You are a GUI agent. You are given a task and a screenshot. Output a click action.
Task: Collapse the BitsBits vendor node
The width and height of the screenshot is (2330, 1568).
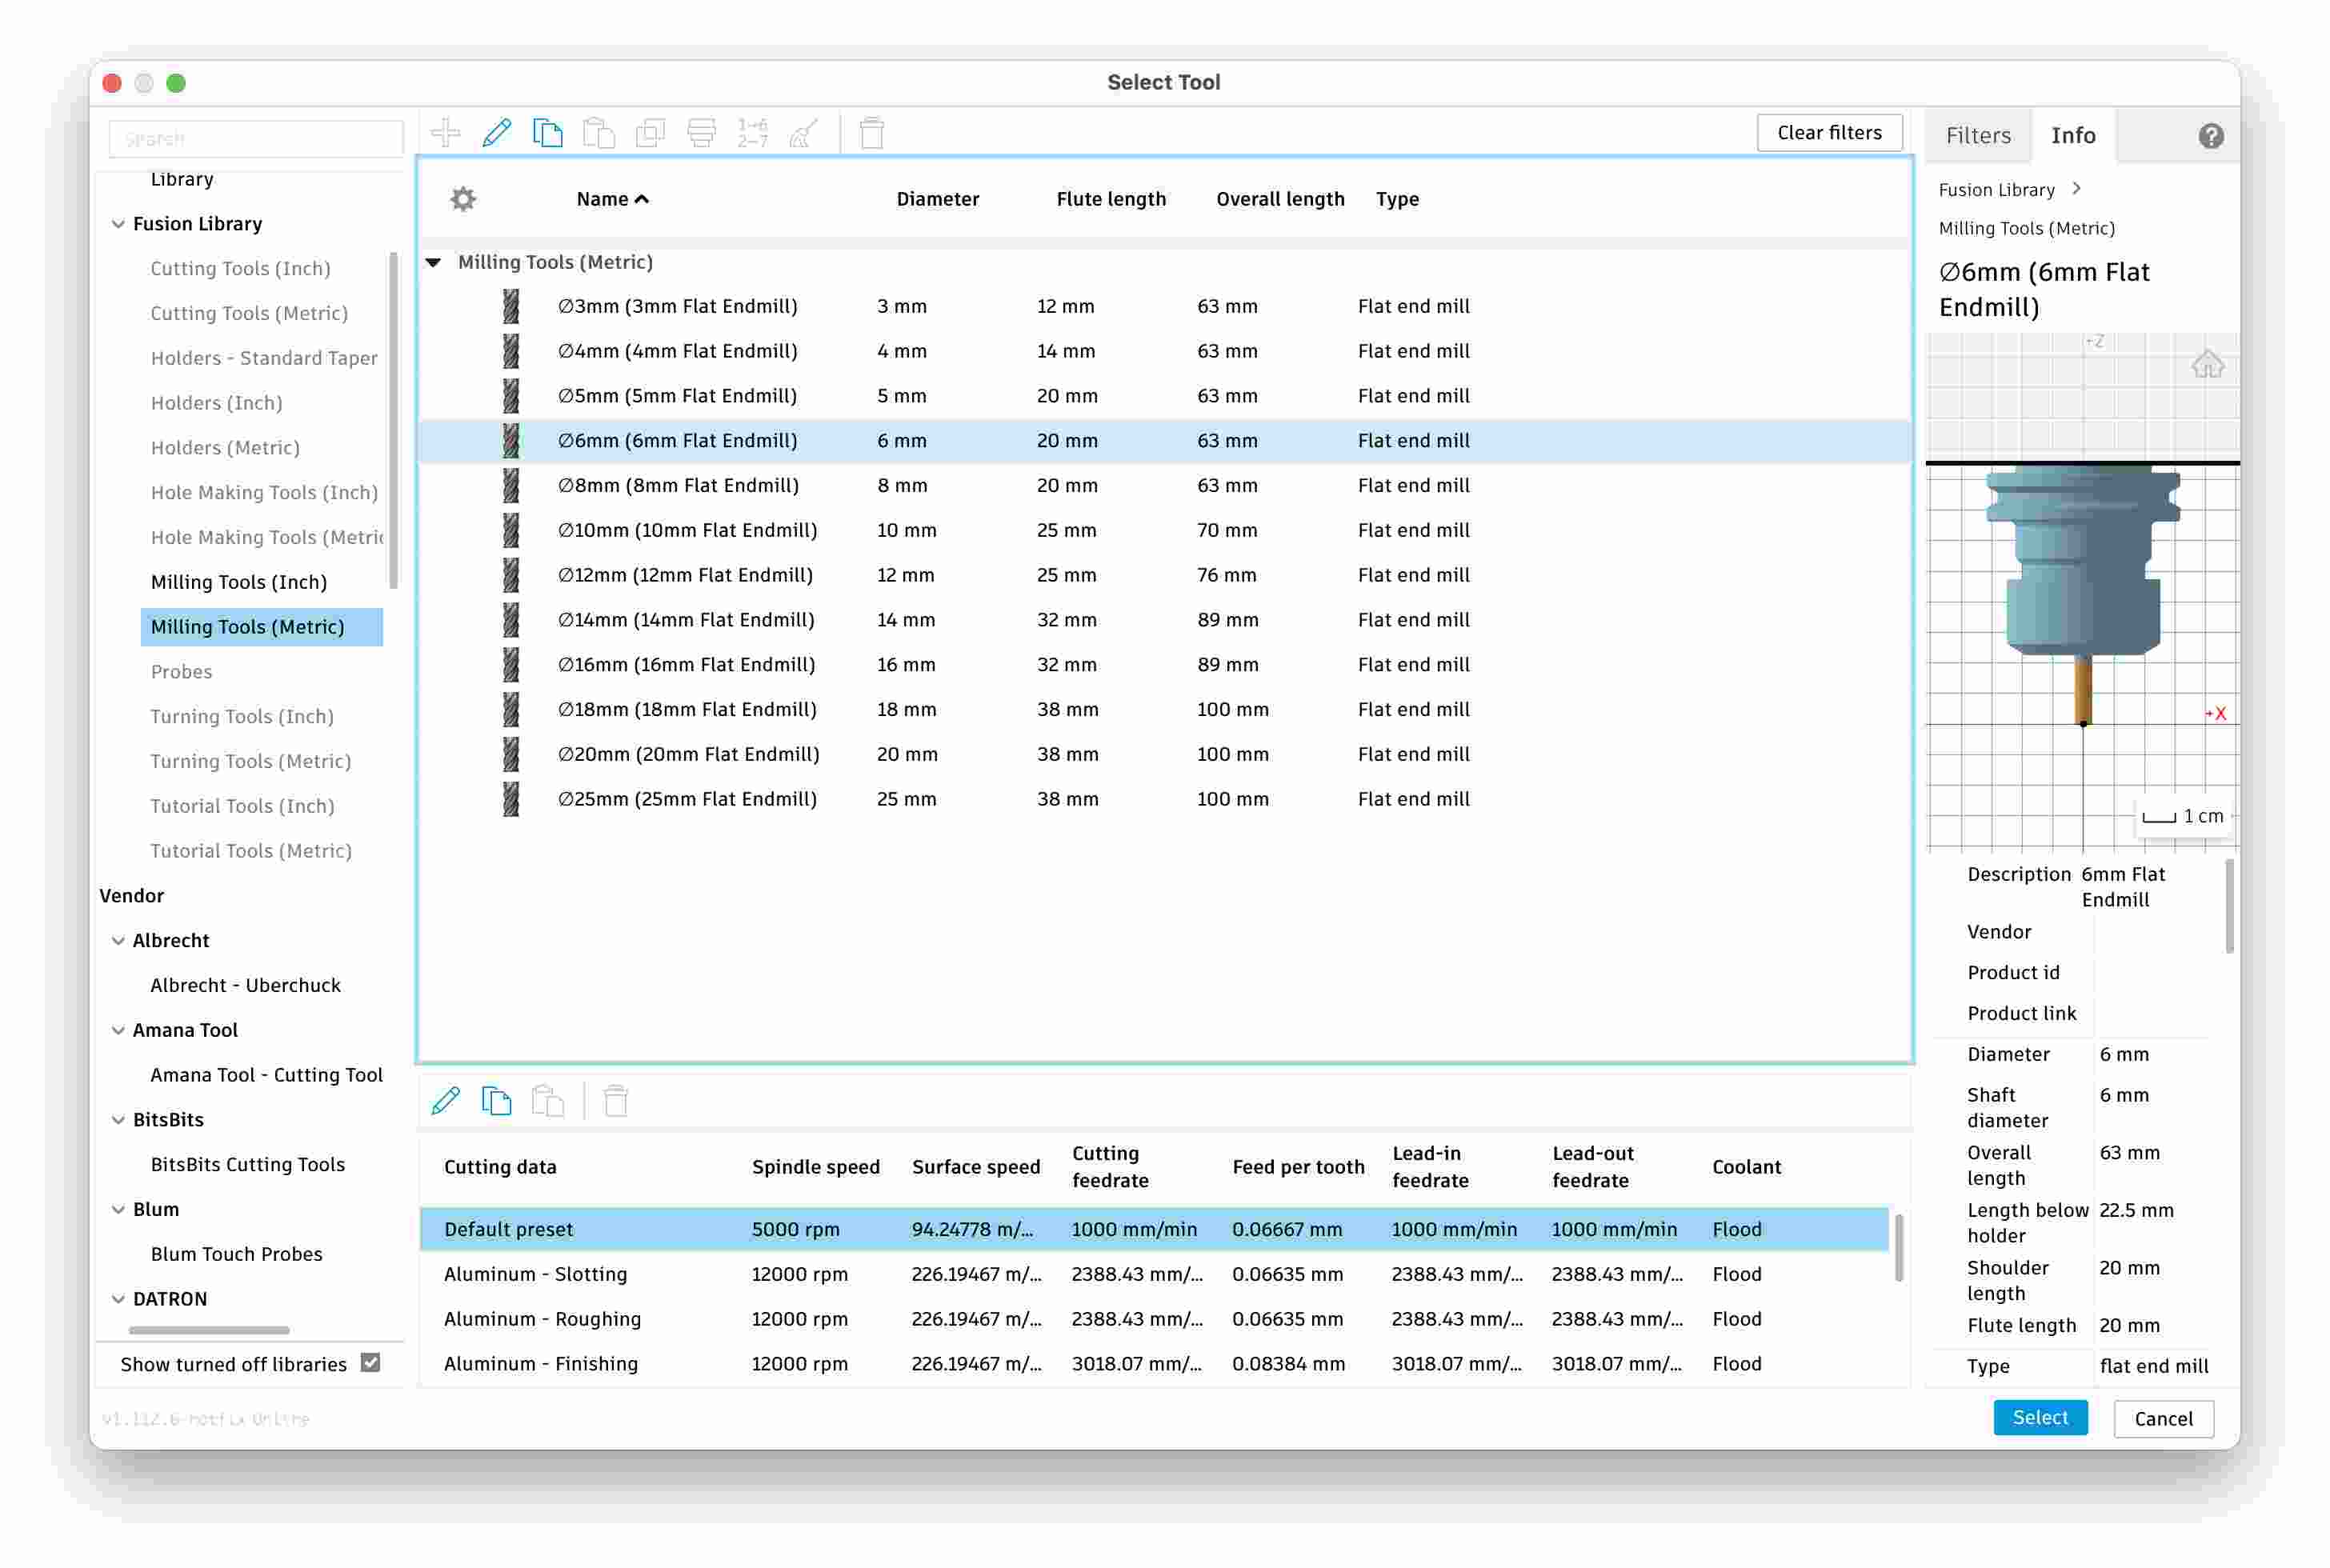(x=118, y=1120)
